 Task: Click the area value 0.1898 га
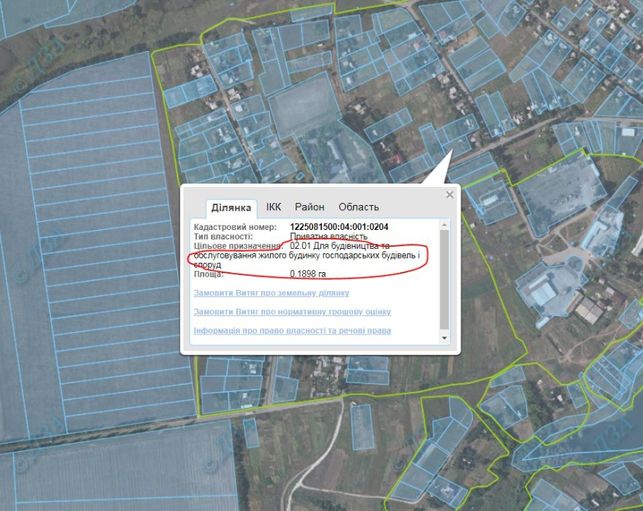pos(308,274)
